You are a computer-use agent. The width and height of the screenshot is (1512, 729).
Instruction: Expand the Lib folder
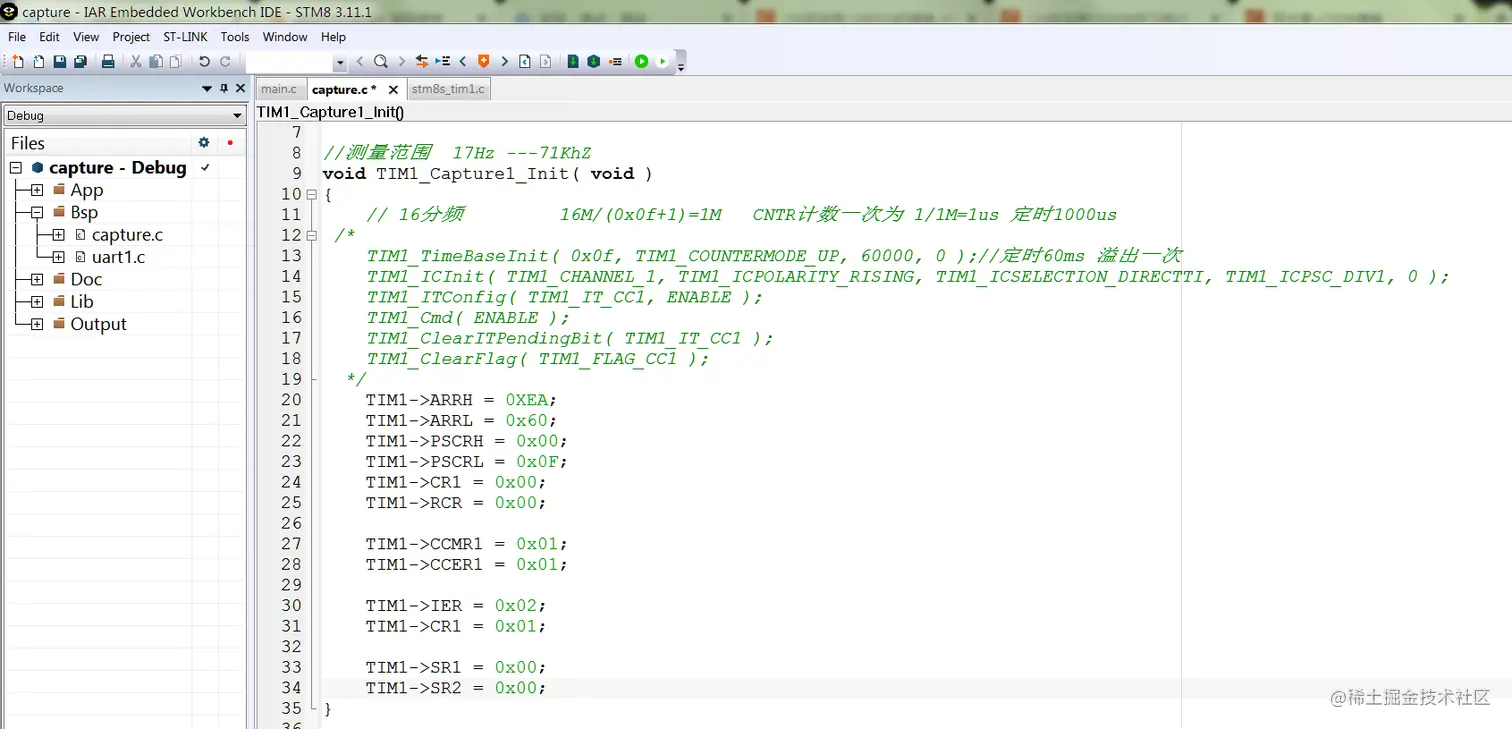tap(37, 302)
